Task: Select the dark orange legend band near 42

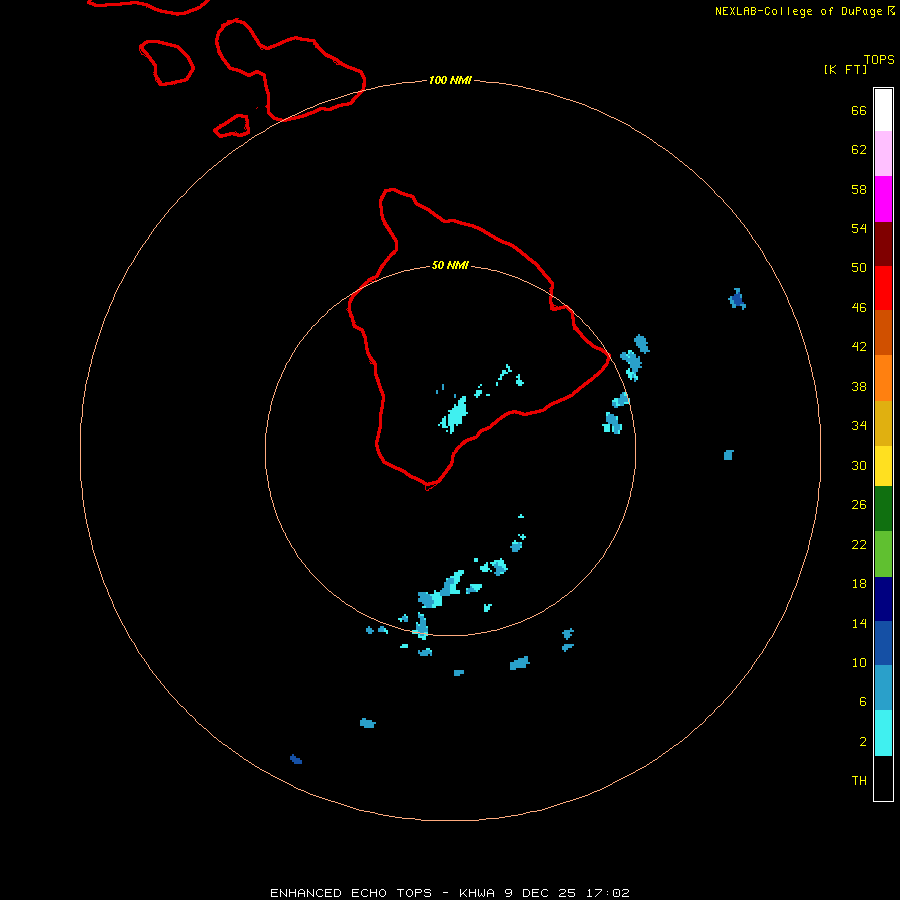Action: [883, 332]
